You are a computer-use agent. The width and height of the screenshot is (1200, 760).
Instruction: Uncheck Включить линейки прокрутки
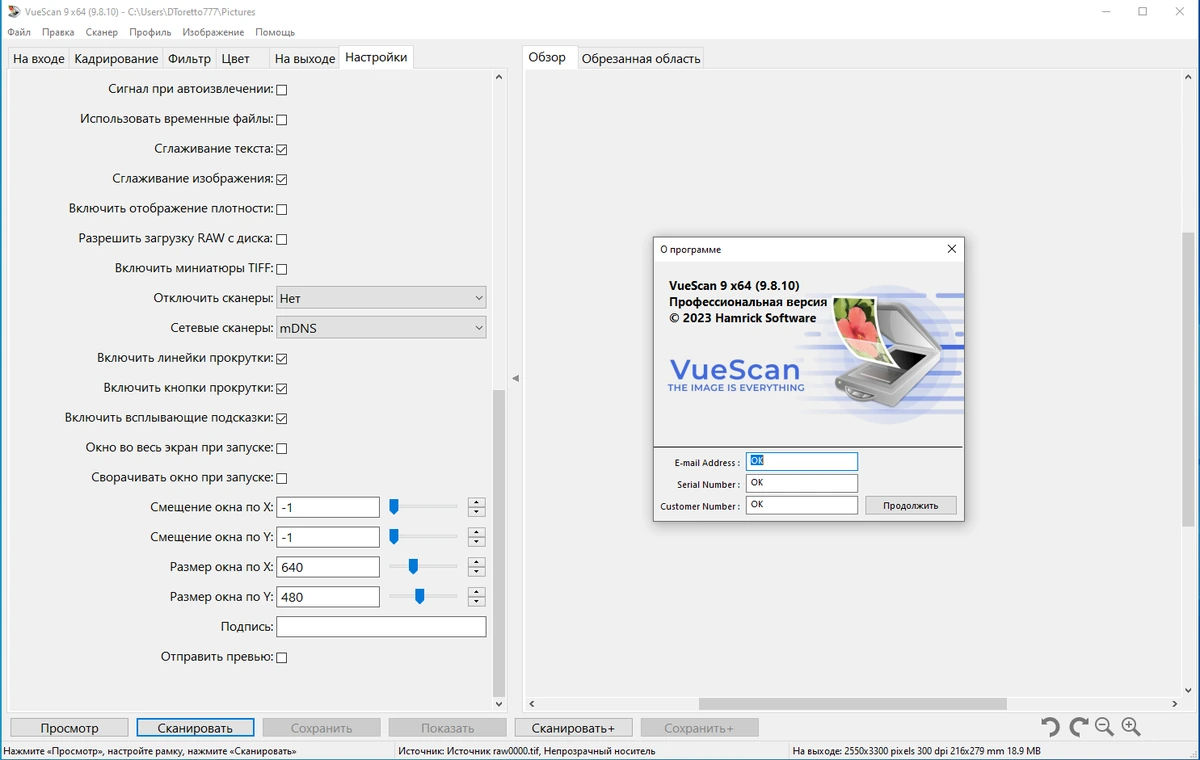(281, 359)
